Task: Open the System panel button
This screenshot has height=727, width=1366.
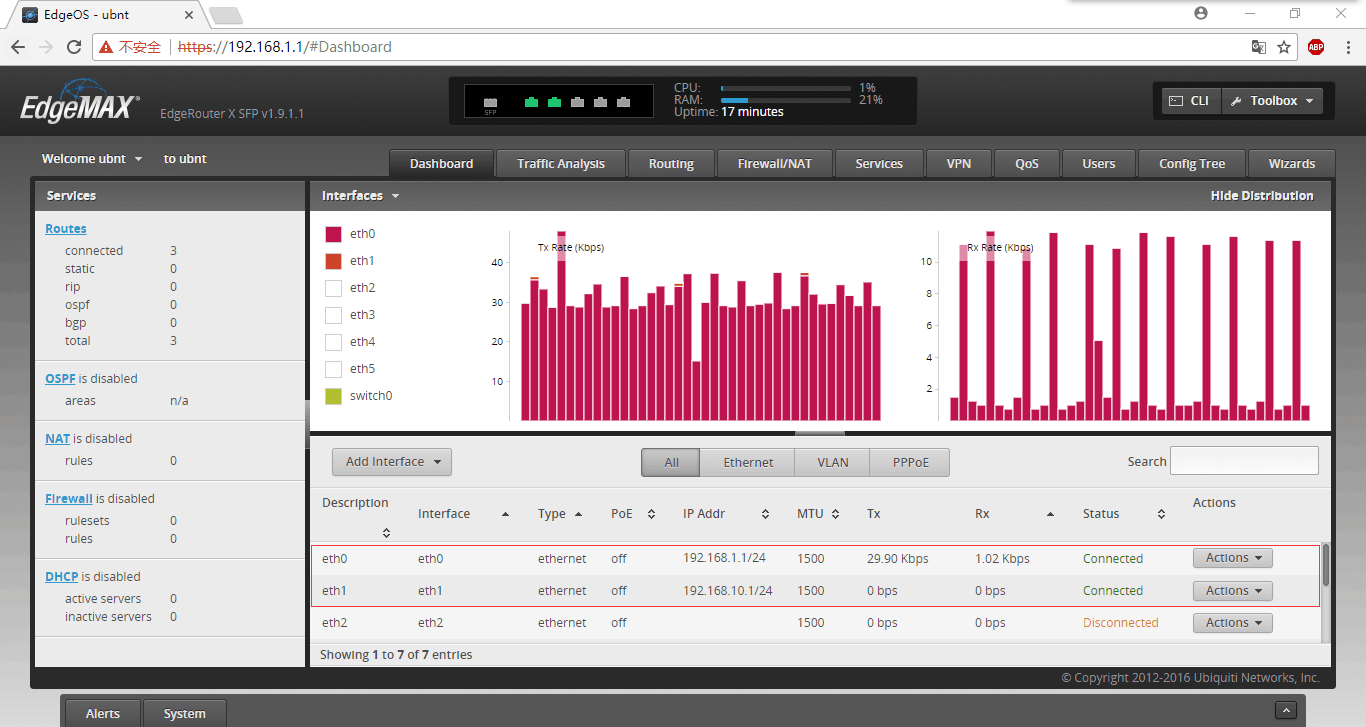Action: click(x=185, y=714)
